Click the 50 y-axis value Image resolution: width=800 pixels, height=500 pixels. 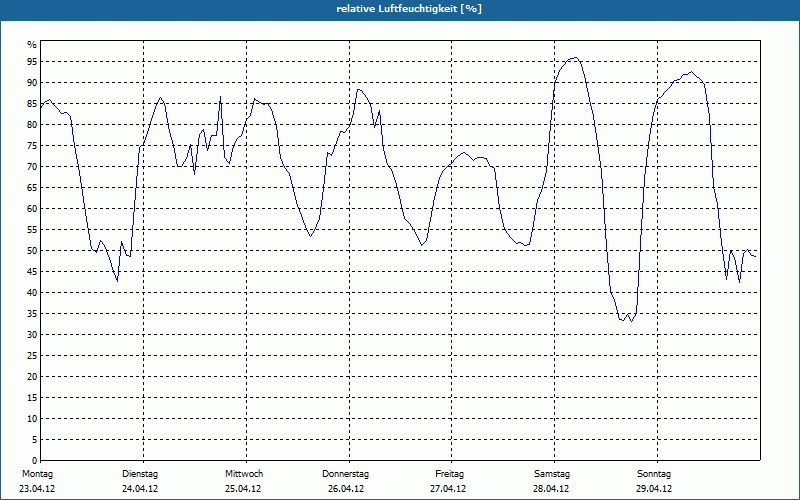[32, 251]
